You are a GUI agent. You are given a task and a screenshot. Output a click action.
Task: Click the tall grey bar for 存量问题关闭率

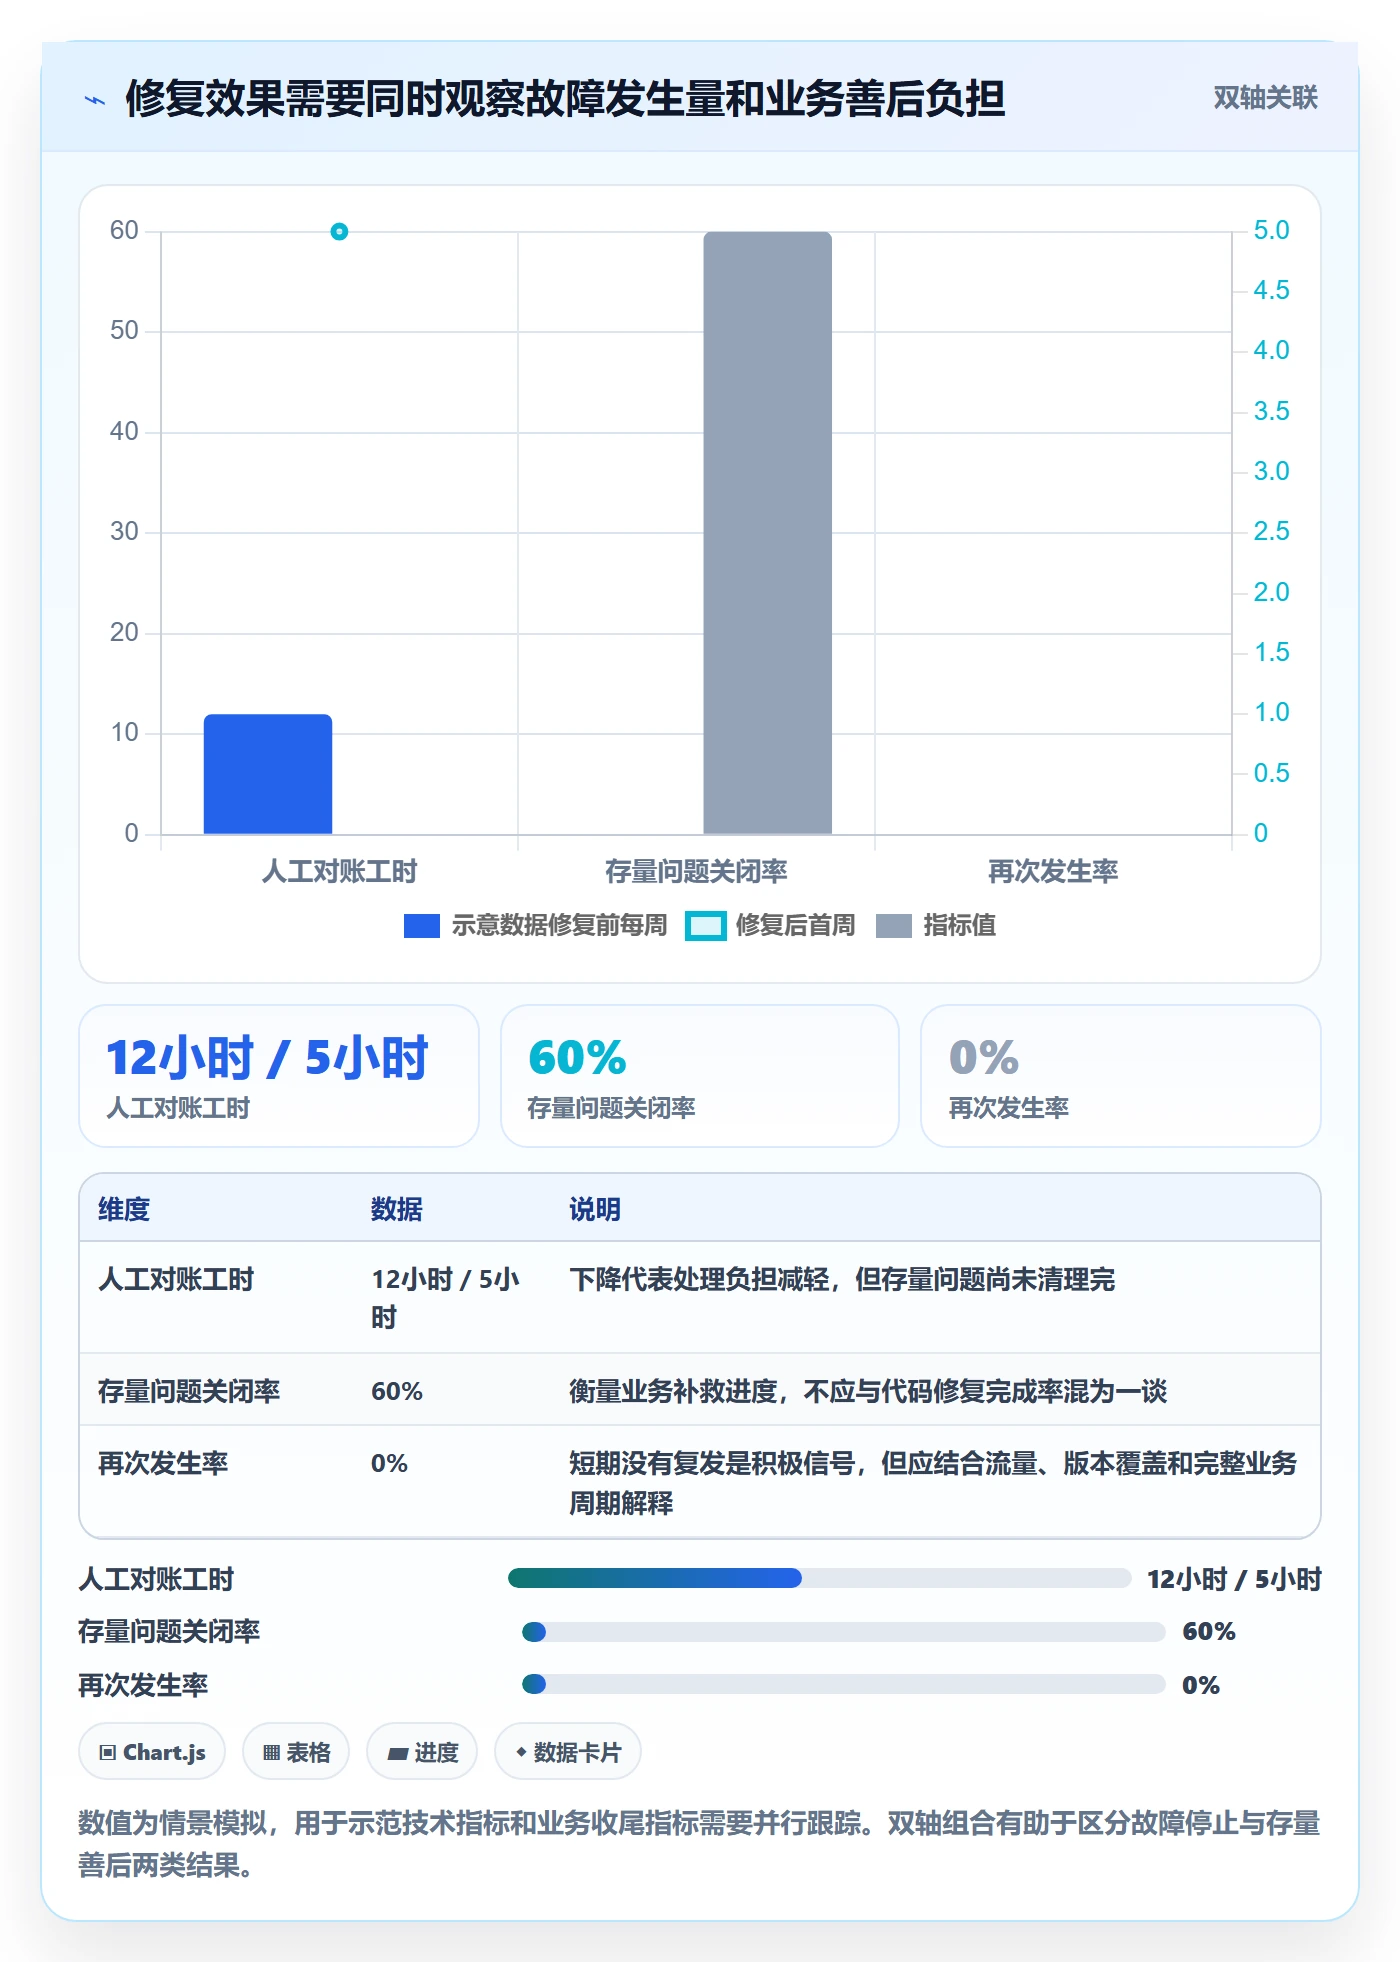(768, 533)
